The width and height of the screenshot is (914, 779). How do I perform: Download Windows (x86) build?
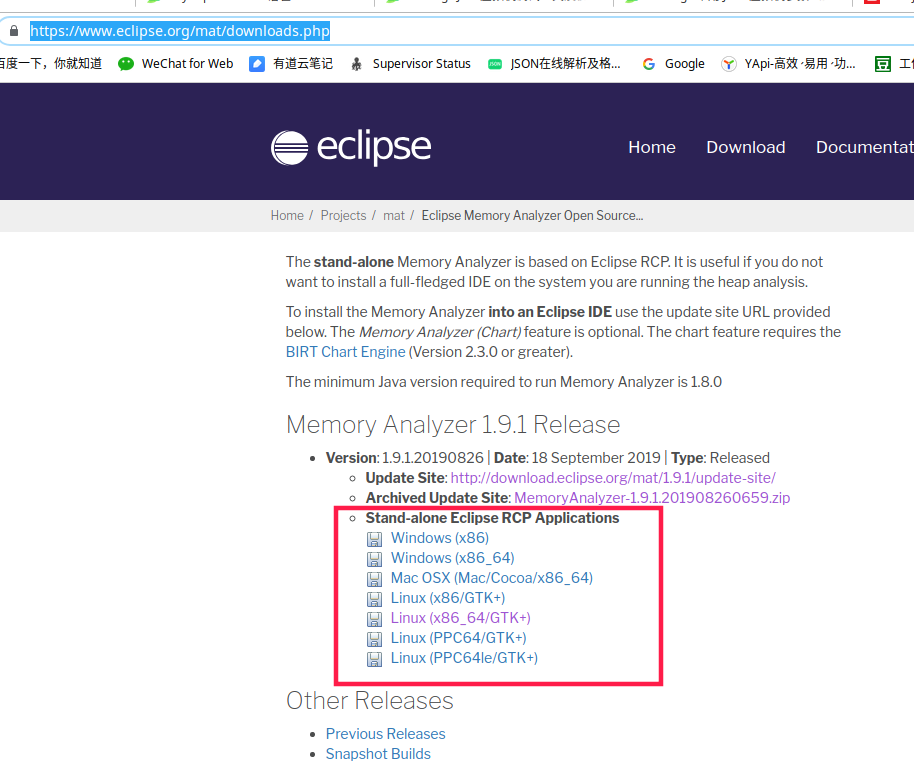[x=440, y=538]
